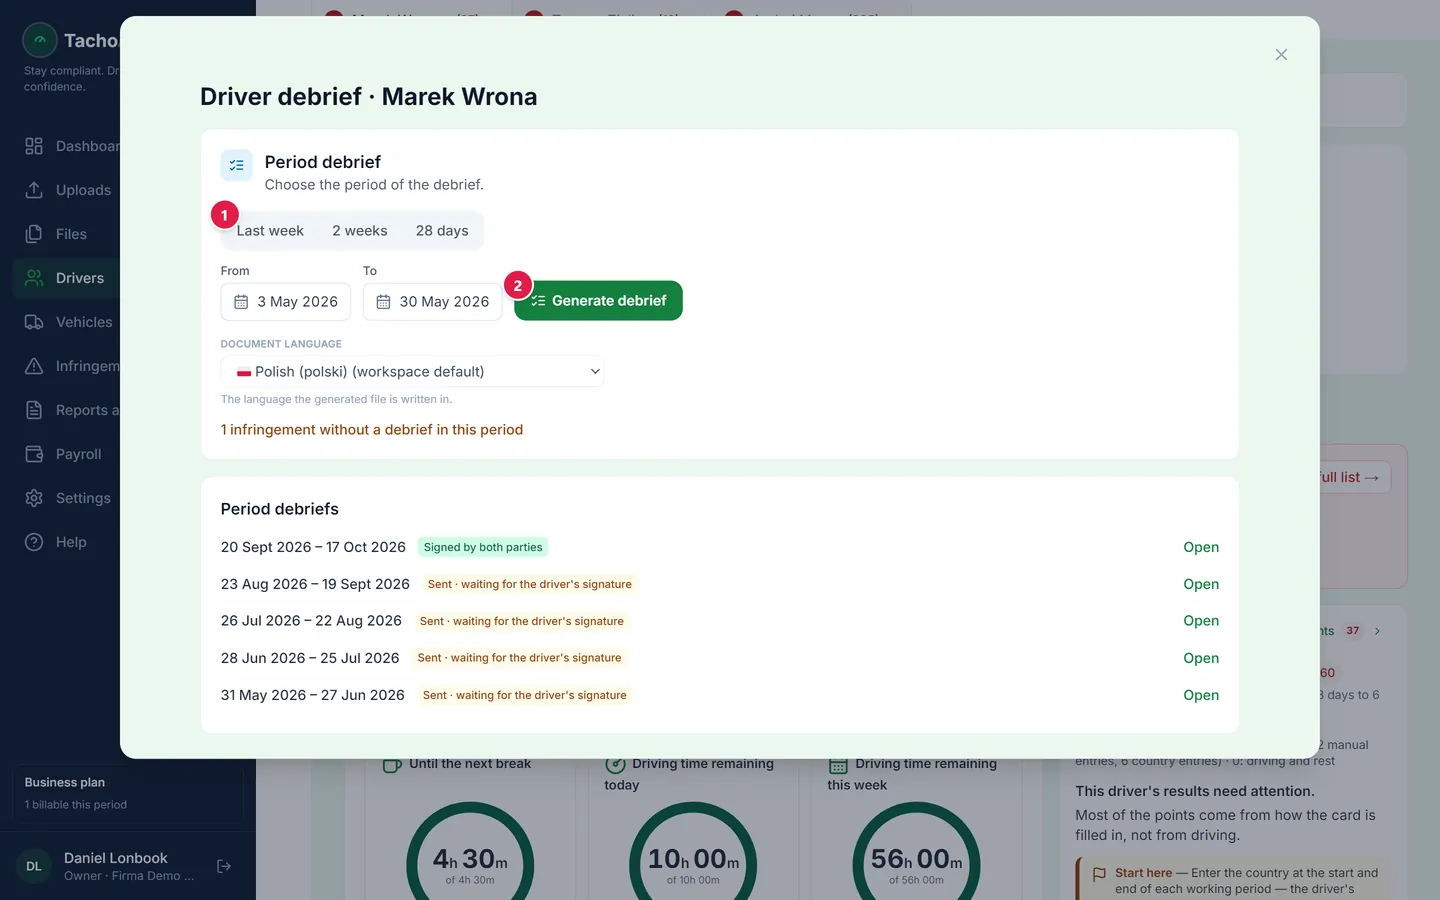Click the To field calendar icon
Image resolution: width=1440 pixels, height=900 pixels.
pyautogui.click(x=383, y=302)
